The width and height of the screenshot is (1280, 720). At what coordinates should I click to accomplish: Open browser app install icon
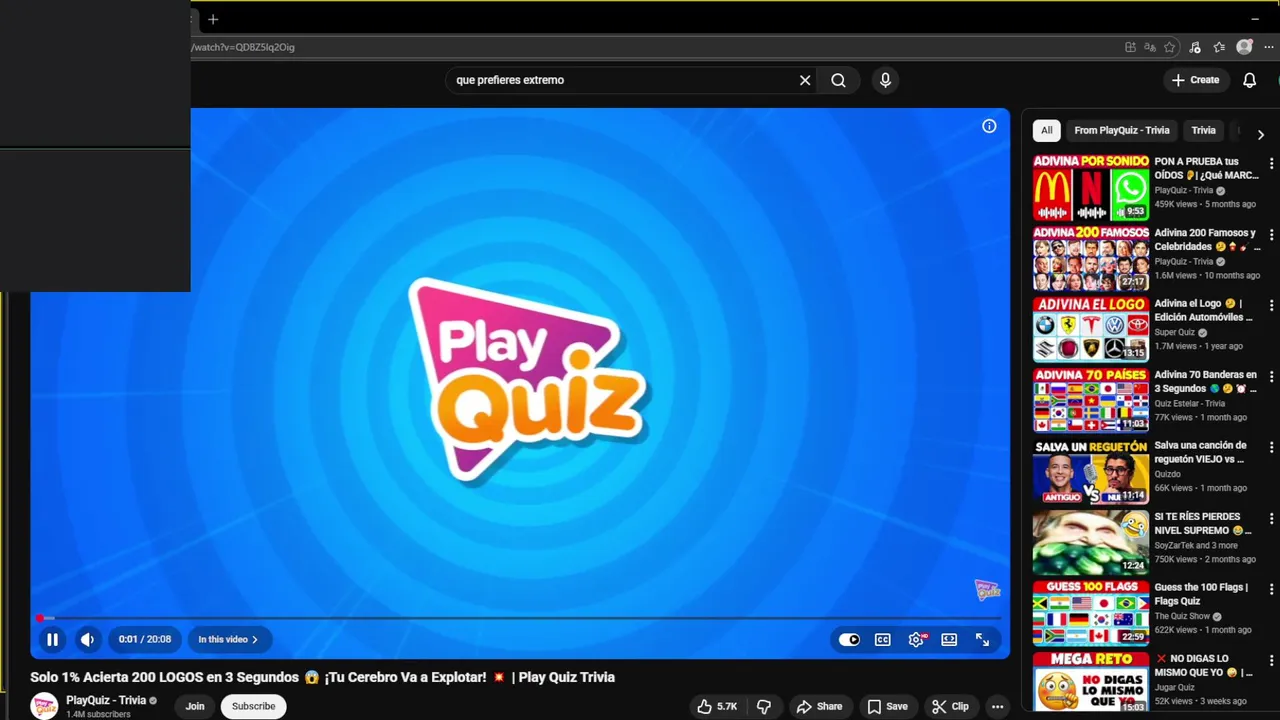coord(1130,47)
